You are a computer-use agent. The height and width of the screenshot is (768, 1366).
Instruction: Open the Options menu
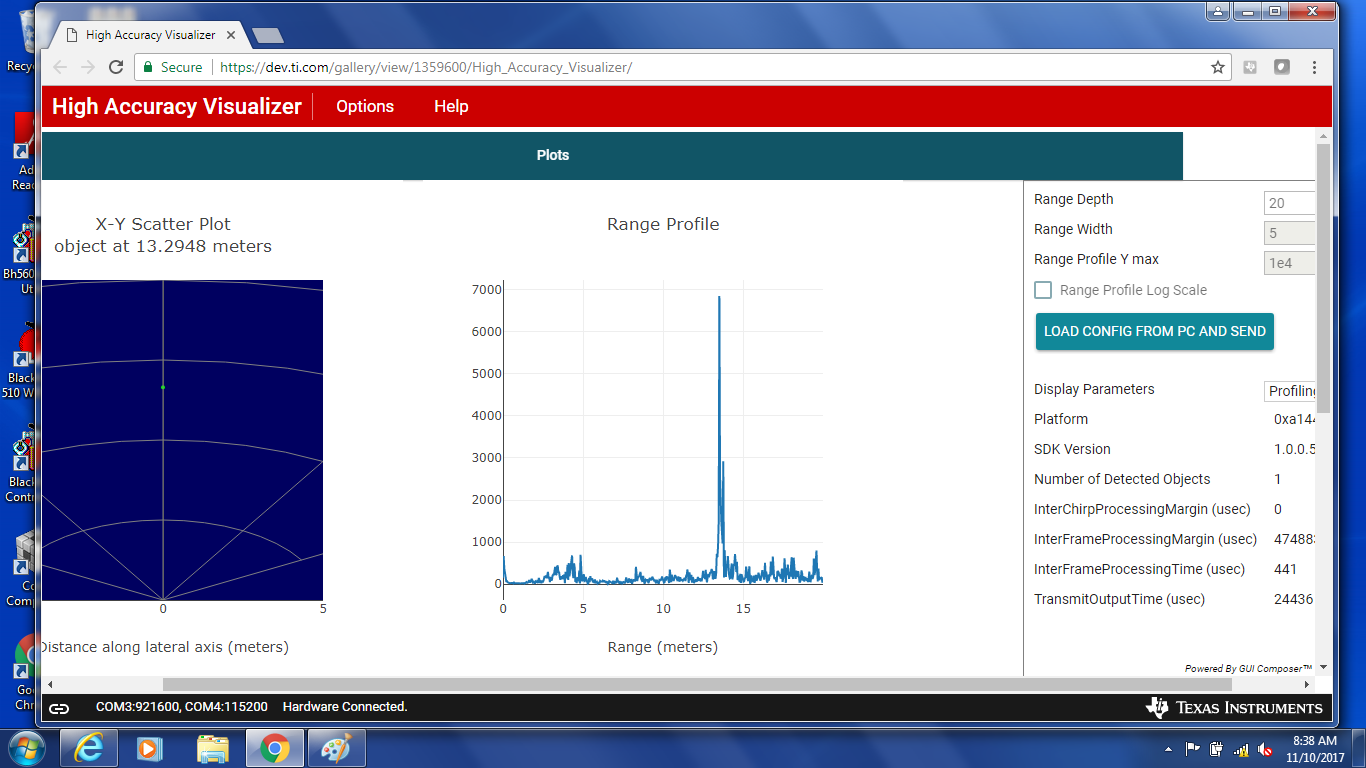365,106
